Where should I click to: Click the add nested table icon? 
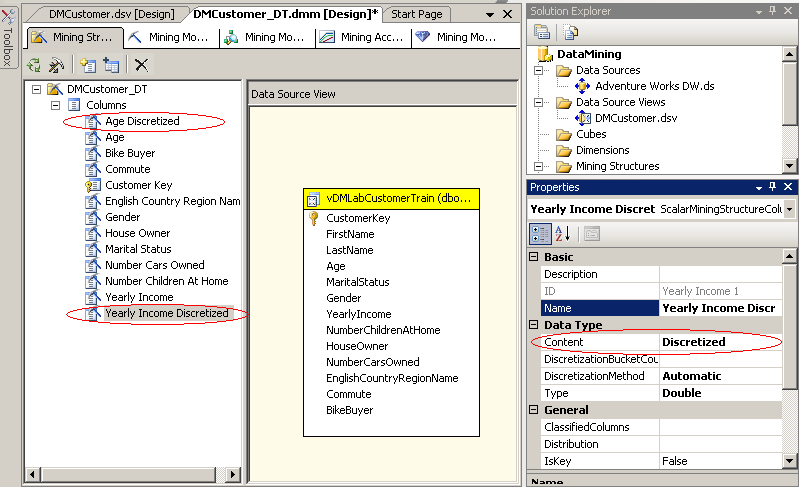(x=111, y=65)
